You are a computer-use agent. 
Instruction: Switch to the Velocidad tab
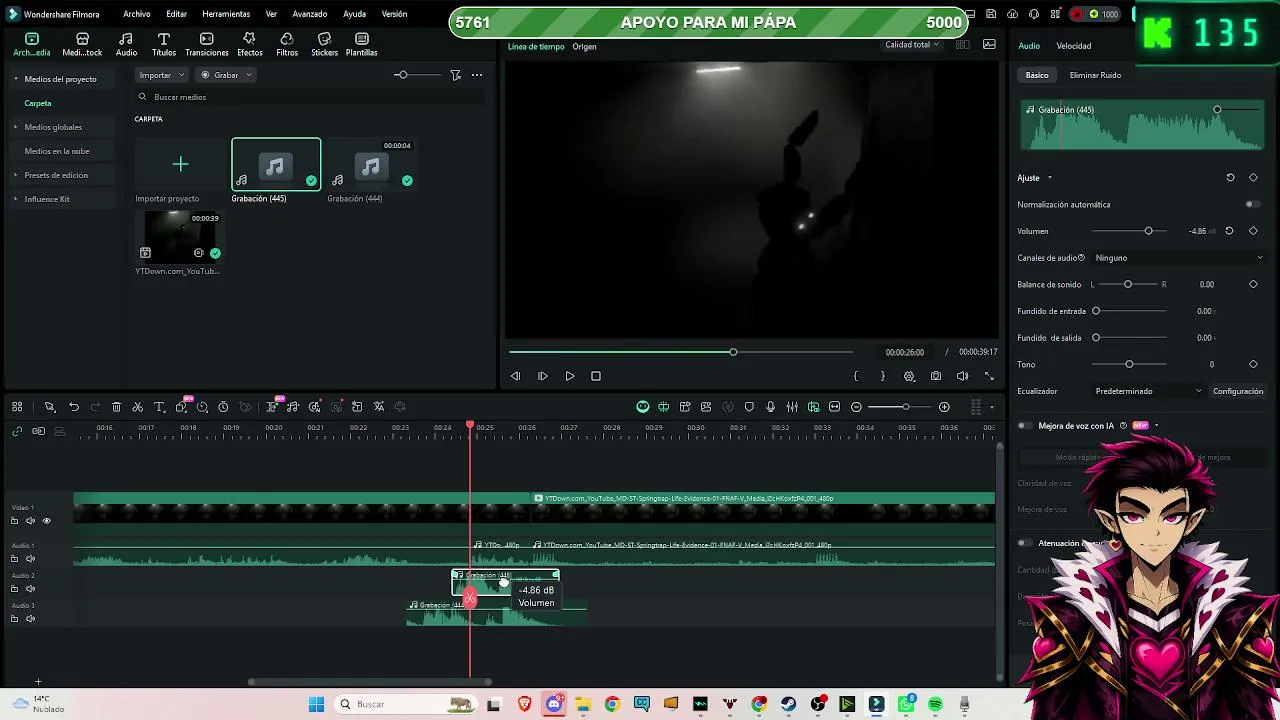[x=1074, y=46]
